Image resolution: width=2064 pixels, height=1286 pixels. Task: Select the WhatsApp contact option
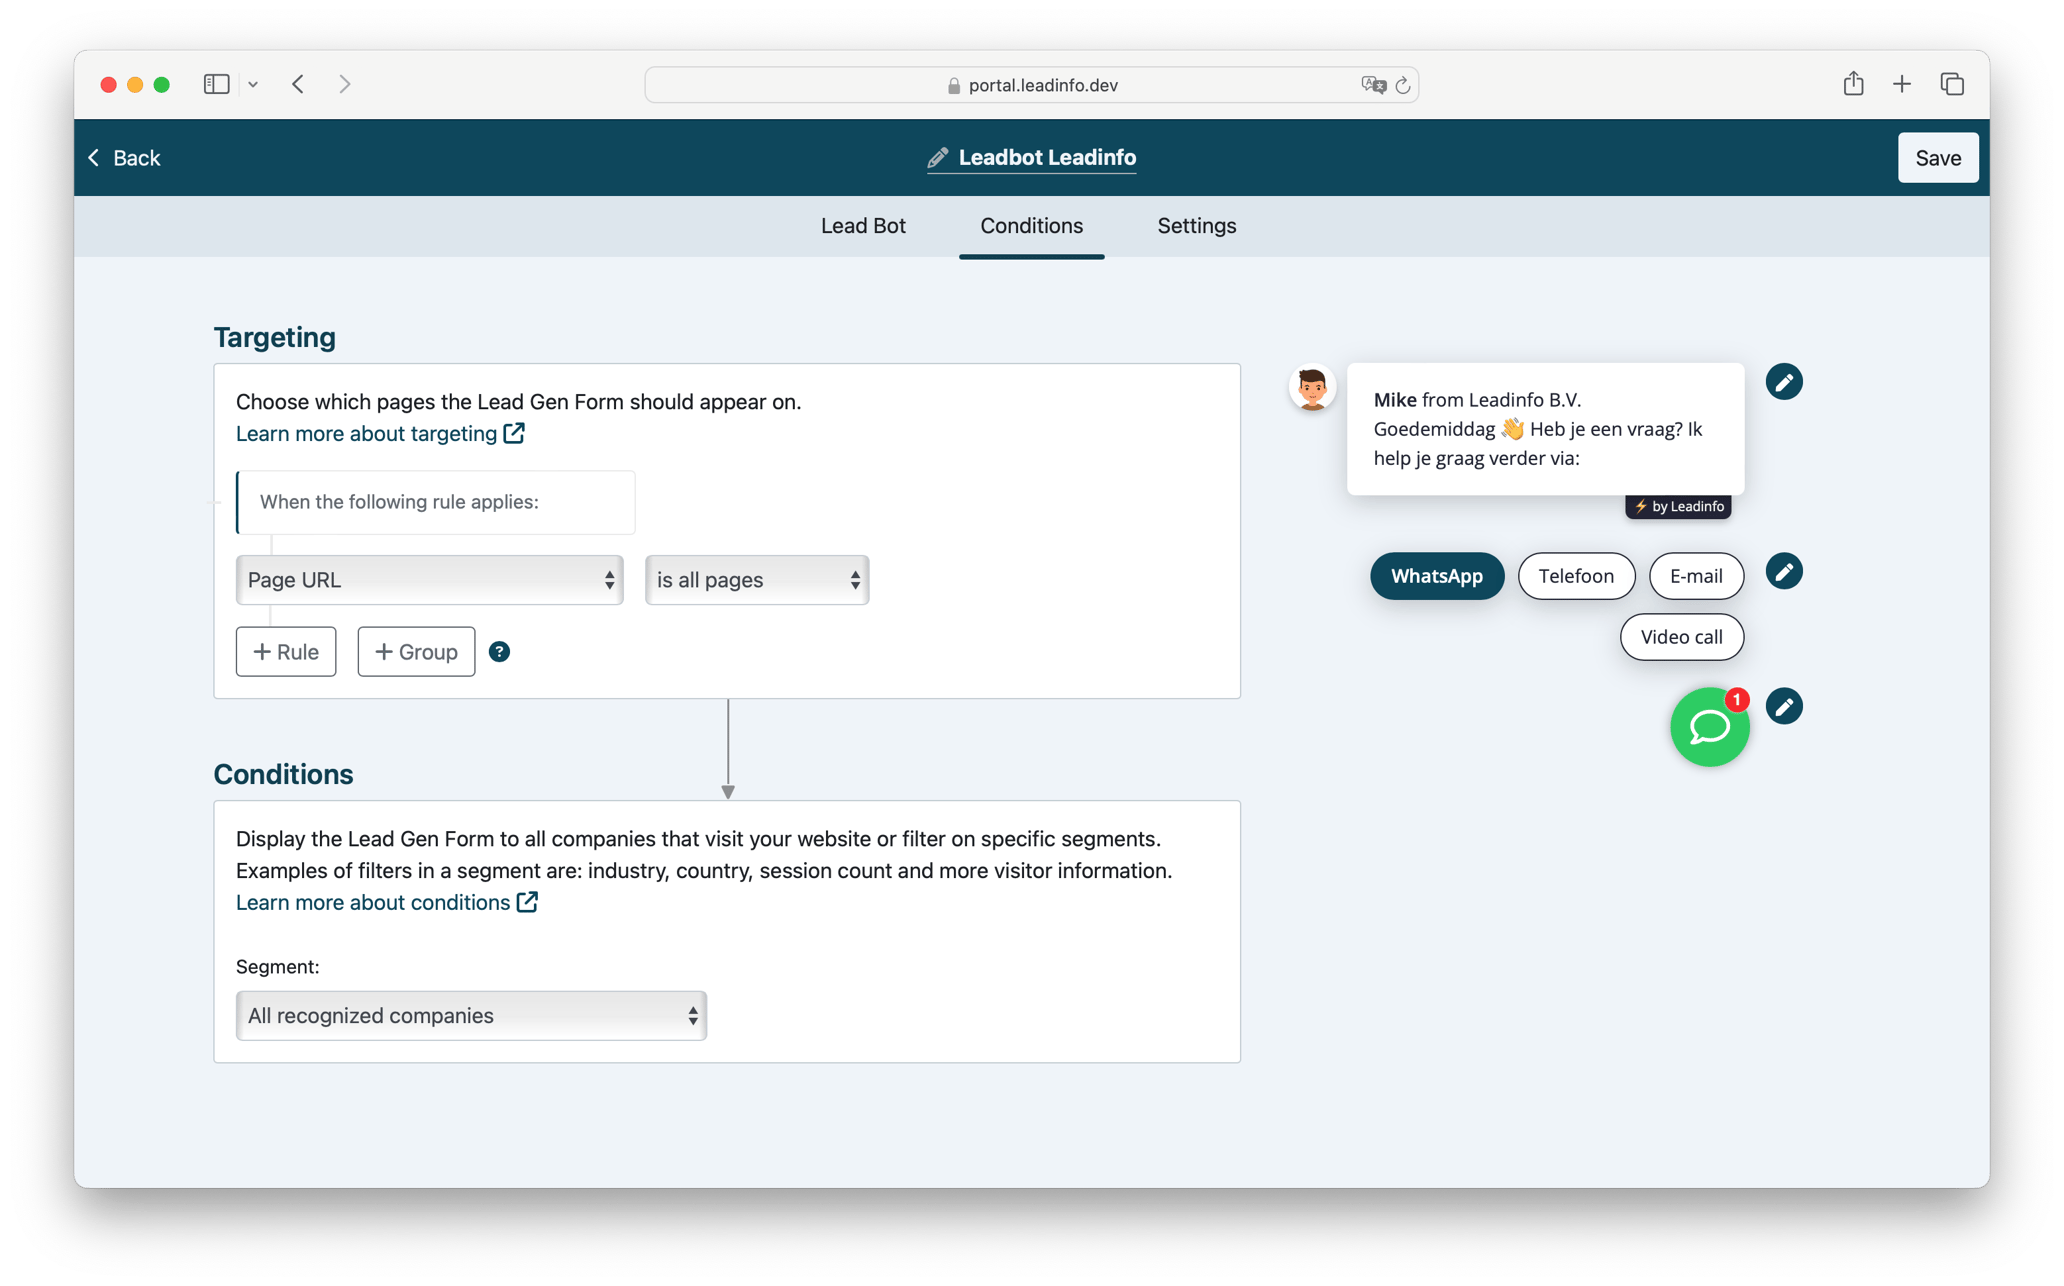point(1437,576)
